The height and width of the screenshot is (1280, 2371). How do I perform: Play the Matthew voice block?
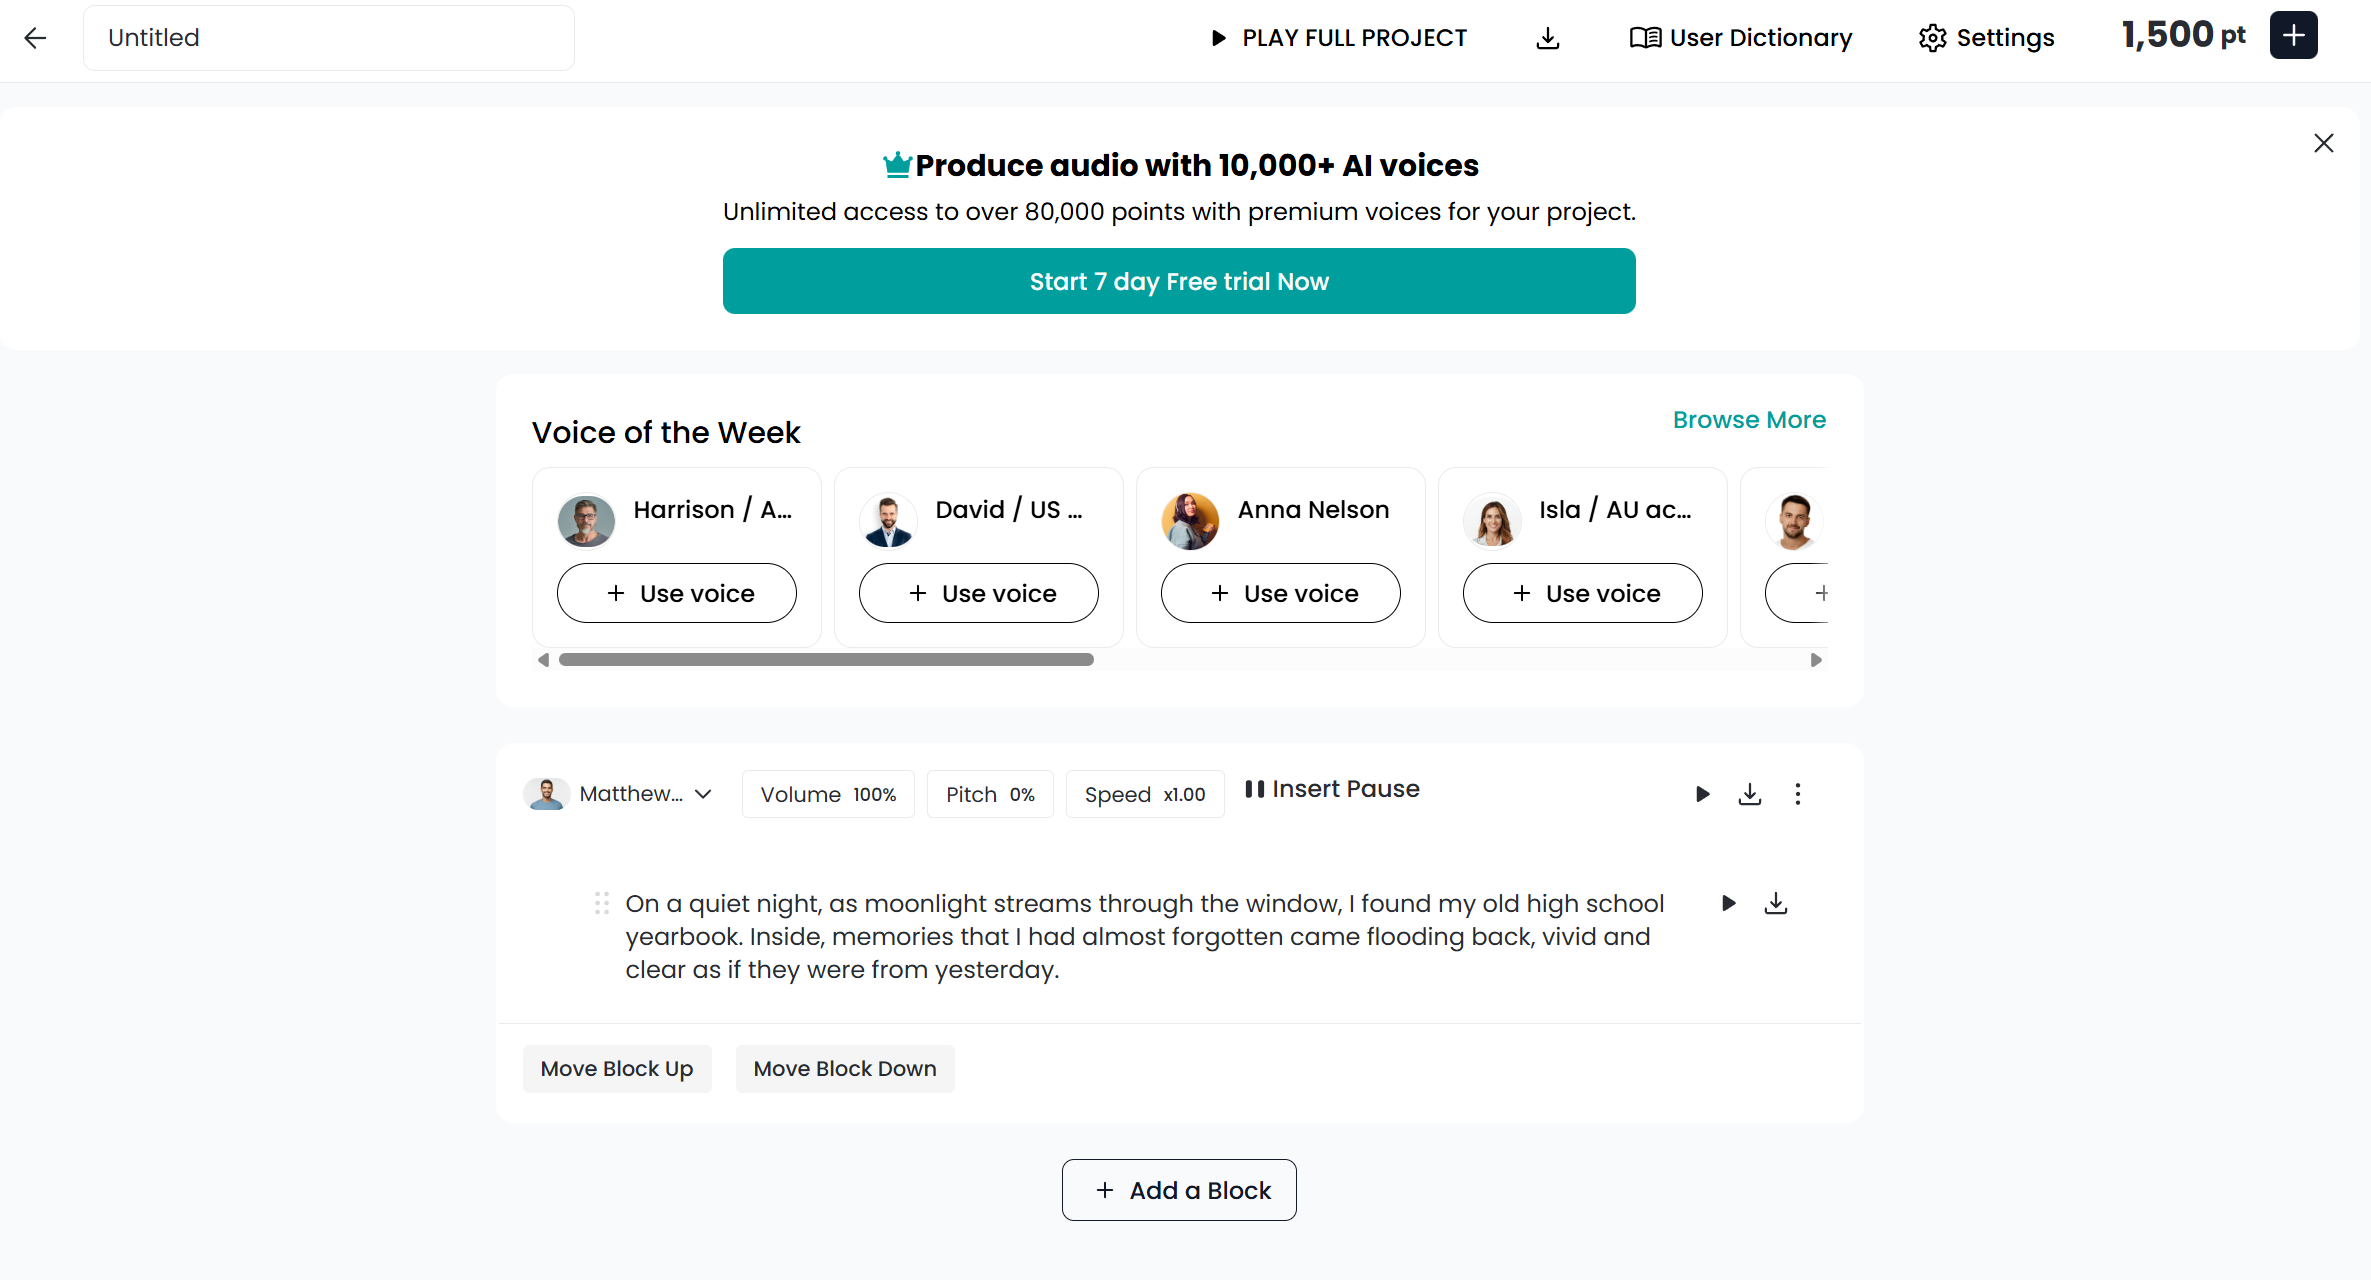1702,794
